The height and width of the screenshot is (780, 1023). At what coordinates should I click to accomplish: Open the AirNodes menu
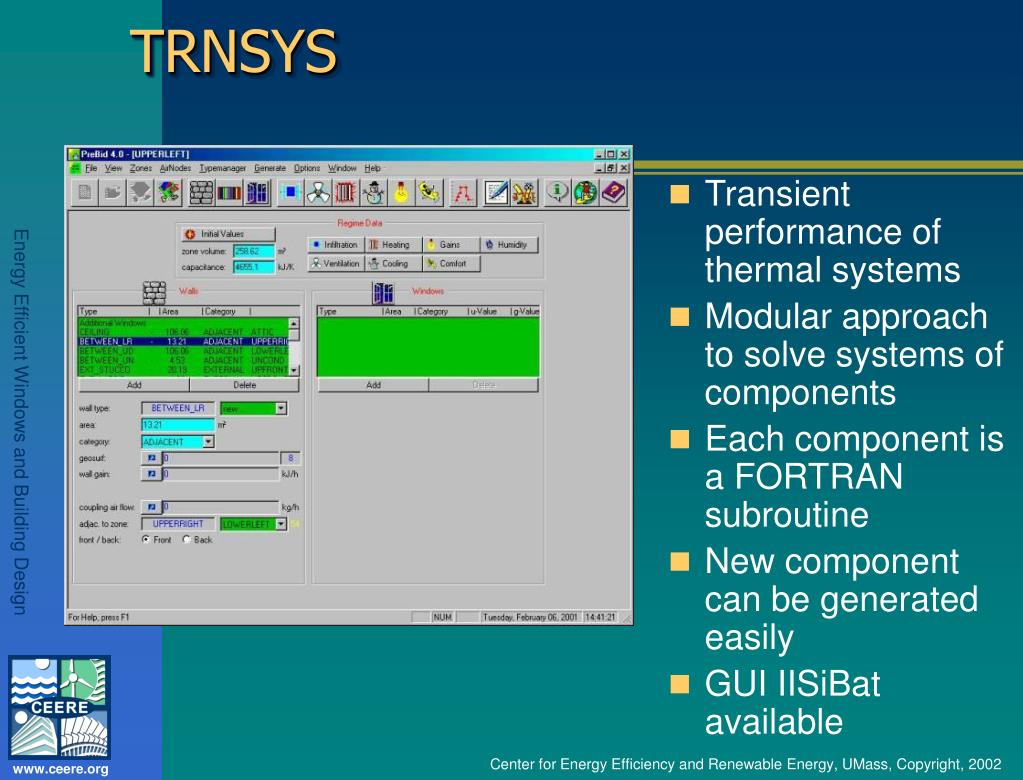175,168
